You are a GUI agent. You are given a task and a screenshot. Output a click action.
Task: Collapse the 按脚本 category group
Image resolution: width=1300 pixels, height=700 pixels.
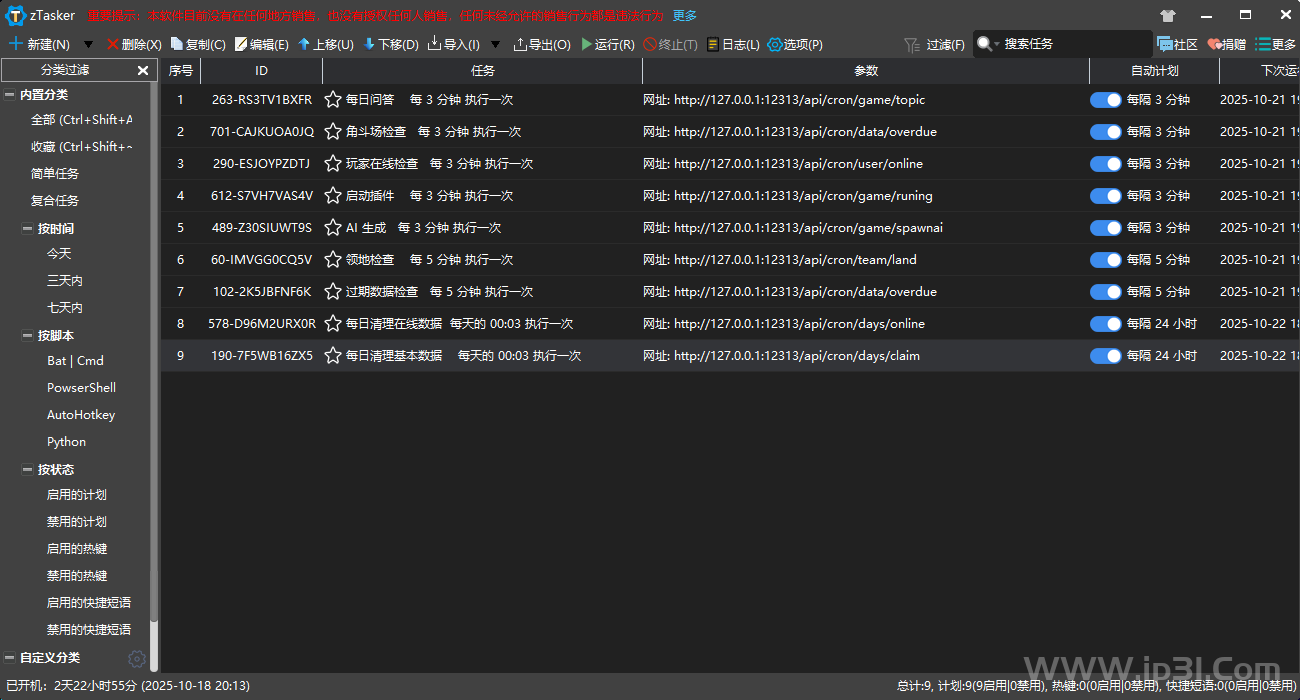tap(28, 336)
